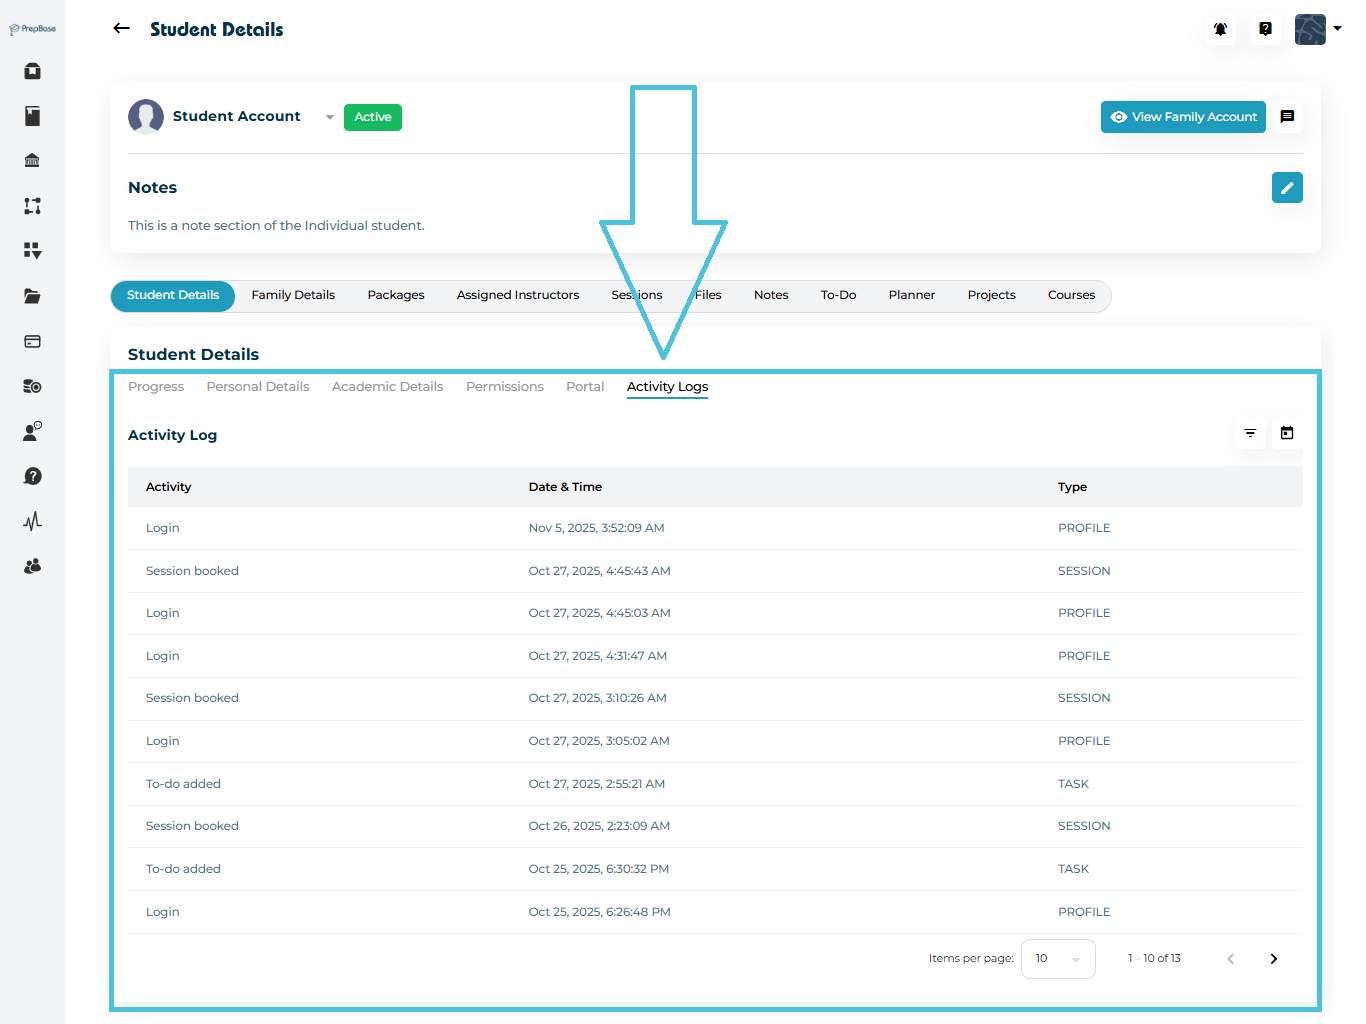Open the folder icon in sidebar
The image size is (1366, 1024).
click(32, 296)
